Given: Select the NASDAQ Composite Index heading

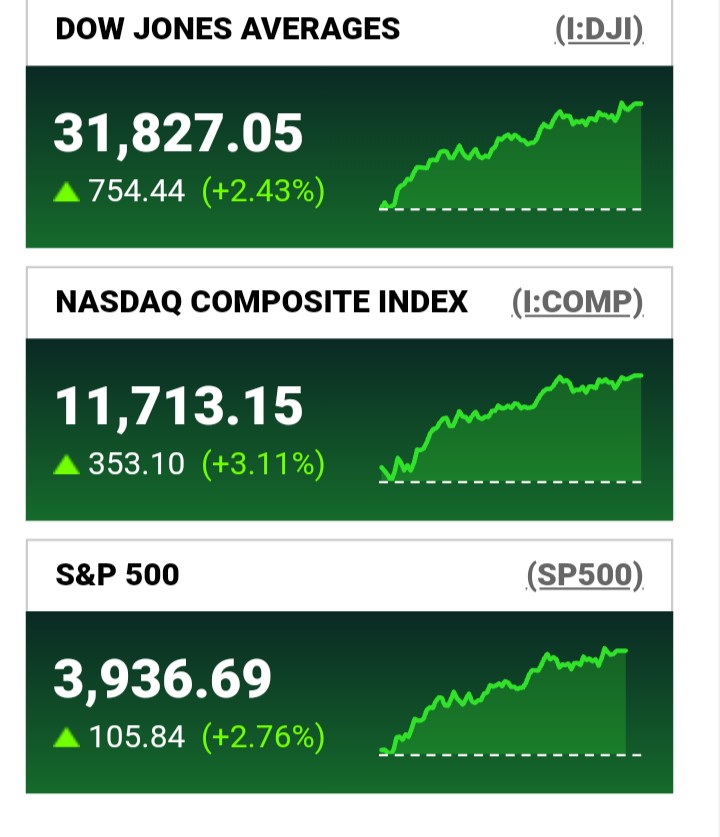Looking at the screenshot, I should point(261,302).
